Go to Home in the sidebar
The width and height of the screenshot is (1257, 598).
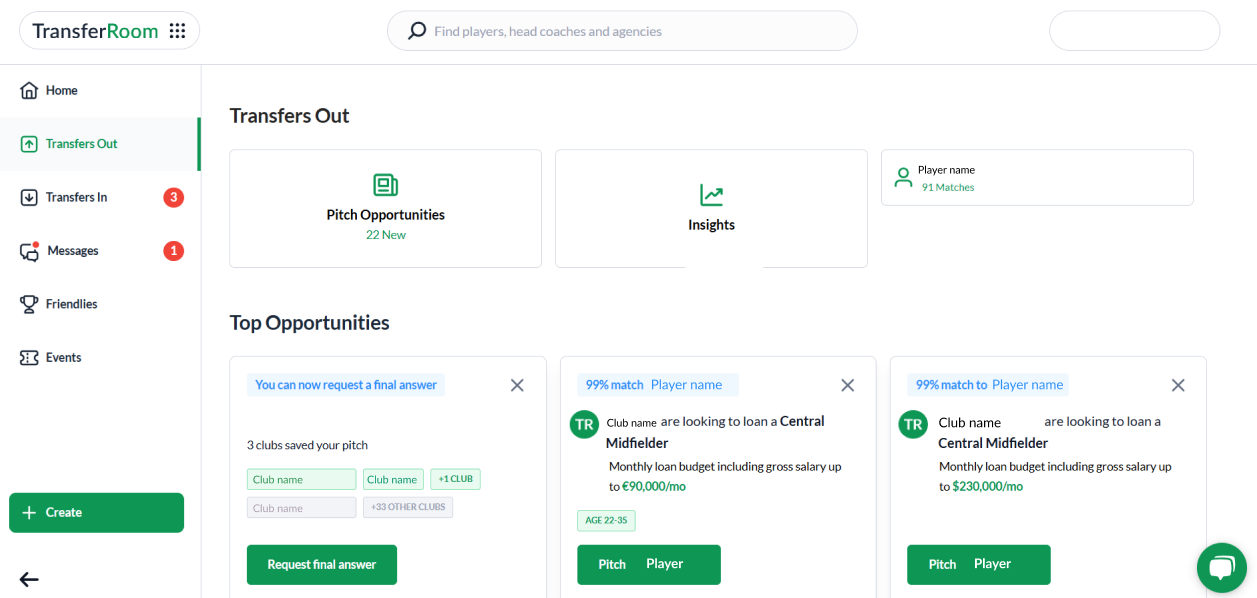coord(61,91)
